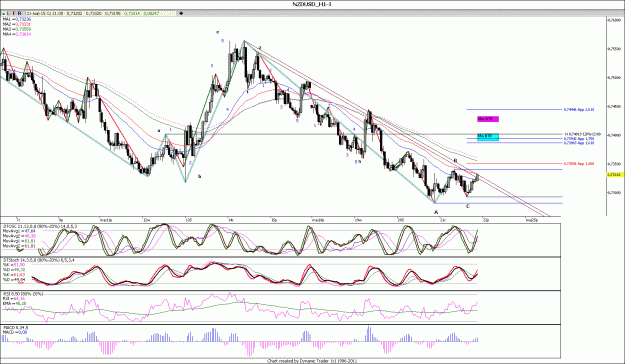The height and width of the screenshot is (364, 625).
Task: Click the yellow current price tag
Action: click(x=615, y=175)
